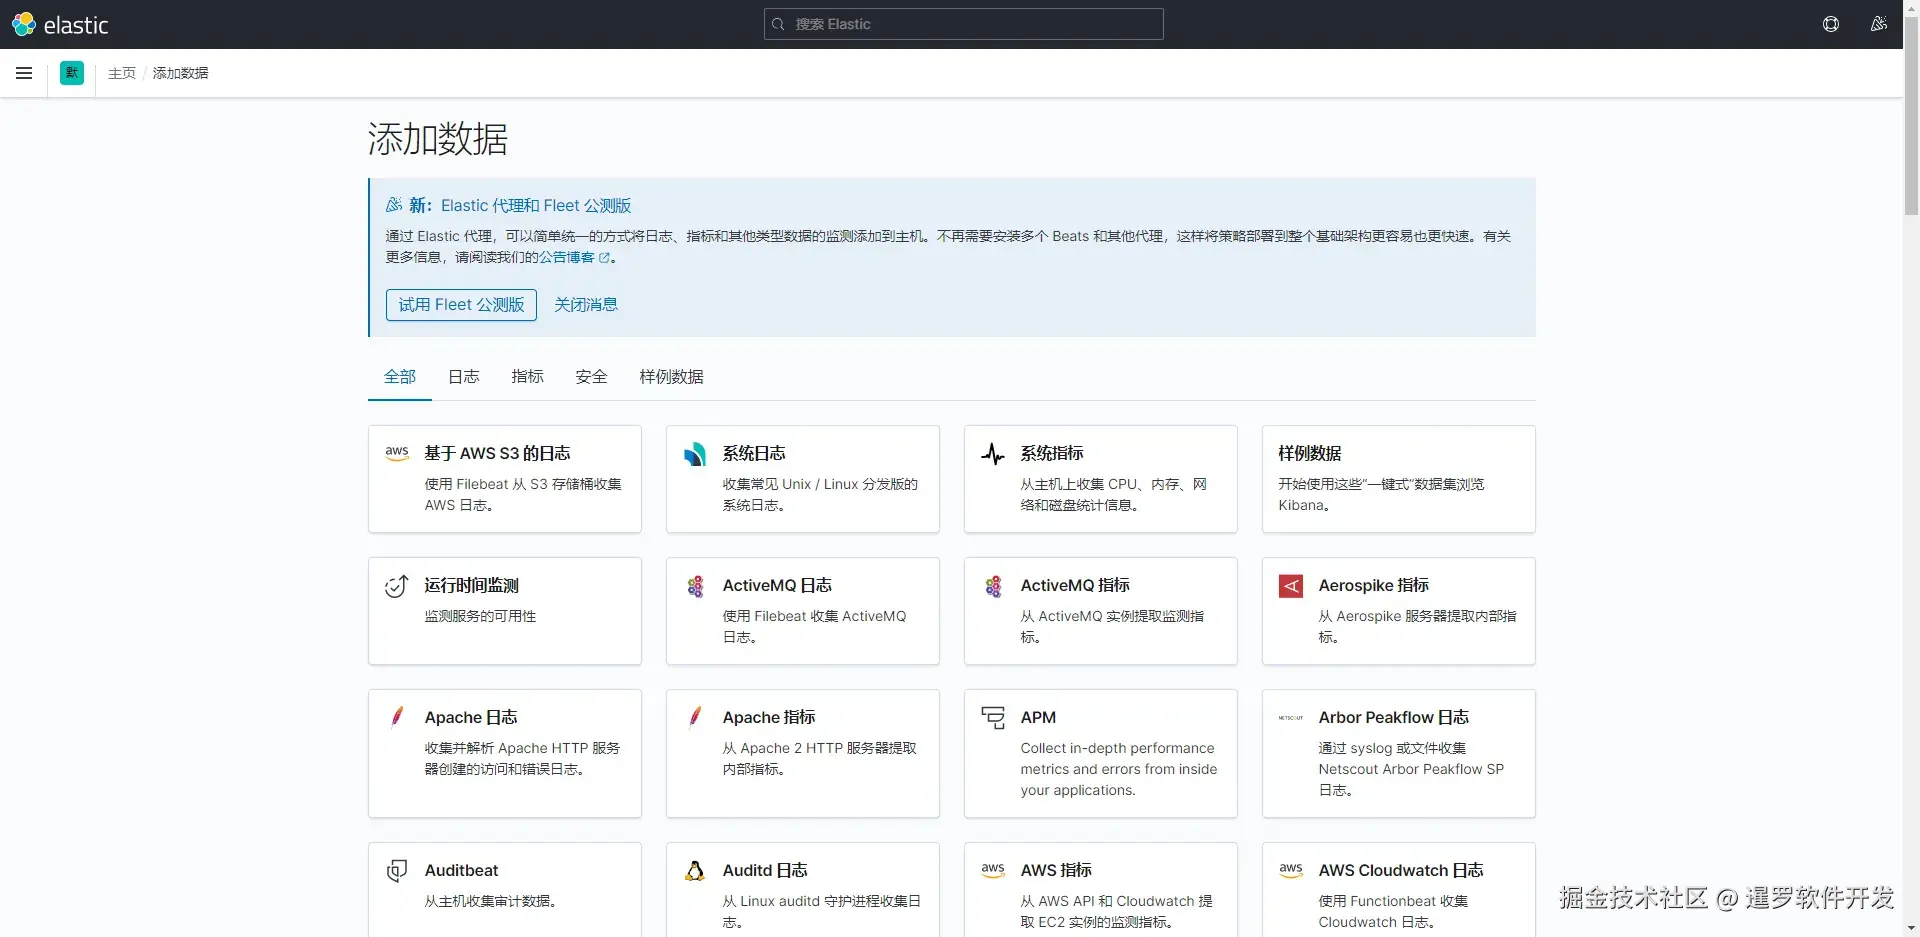
Task: Click the APM card icon
Action: click(993, 718)
